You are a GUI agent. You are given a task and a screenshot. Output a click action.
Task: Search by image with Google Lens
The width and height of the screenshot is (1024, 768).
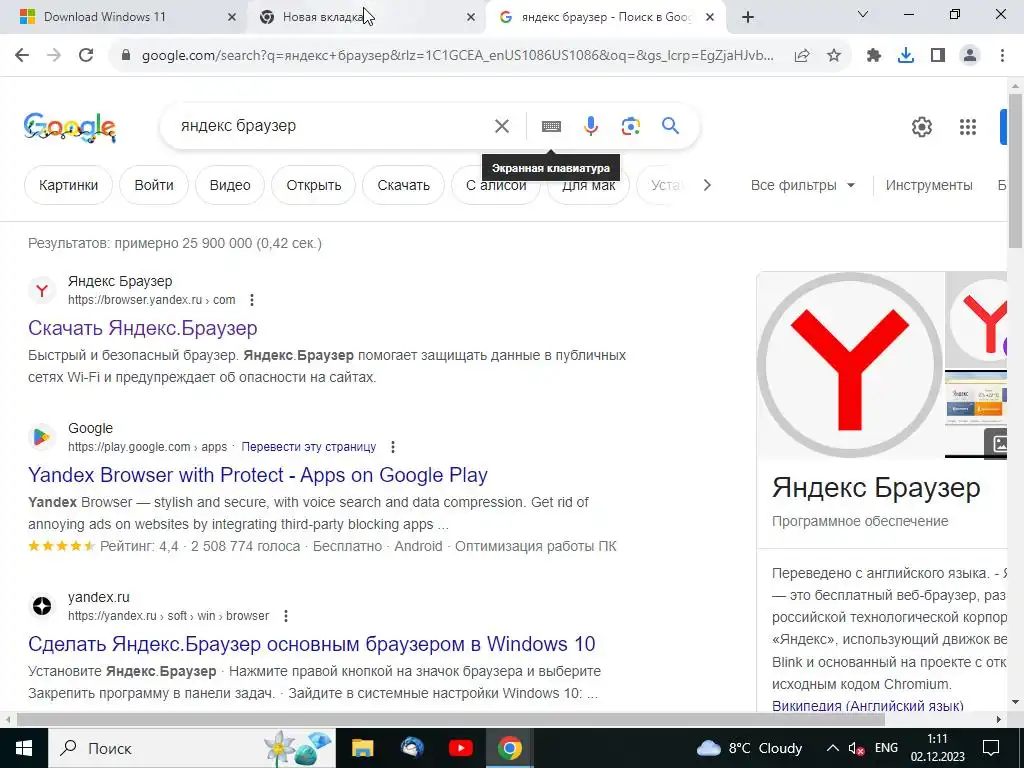coord(631,126)
